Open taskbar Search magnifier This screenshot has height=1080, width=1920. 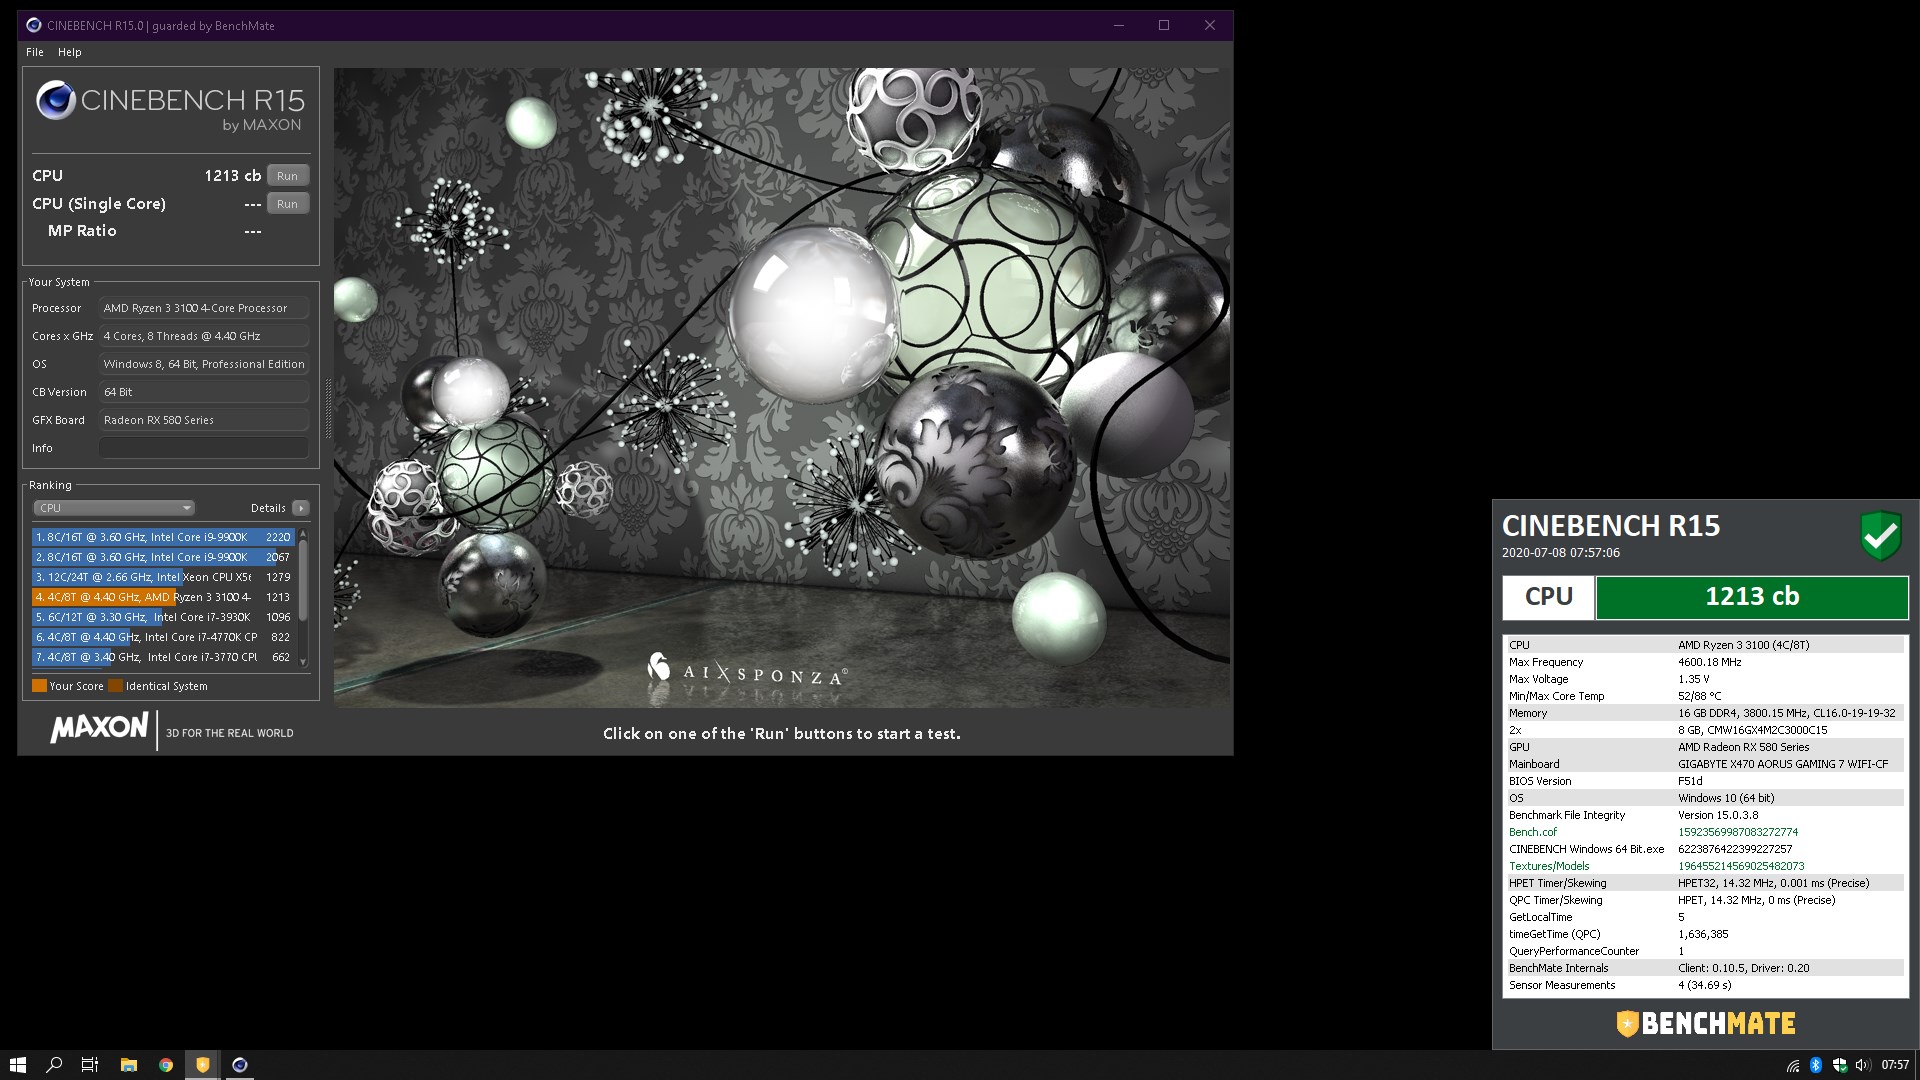coord(54,1065)
